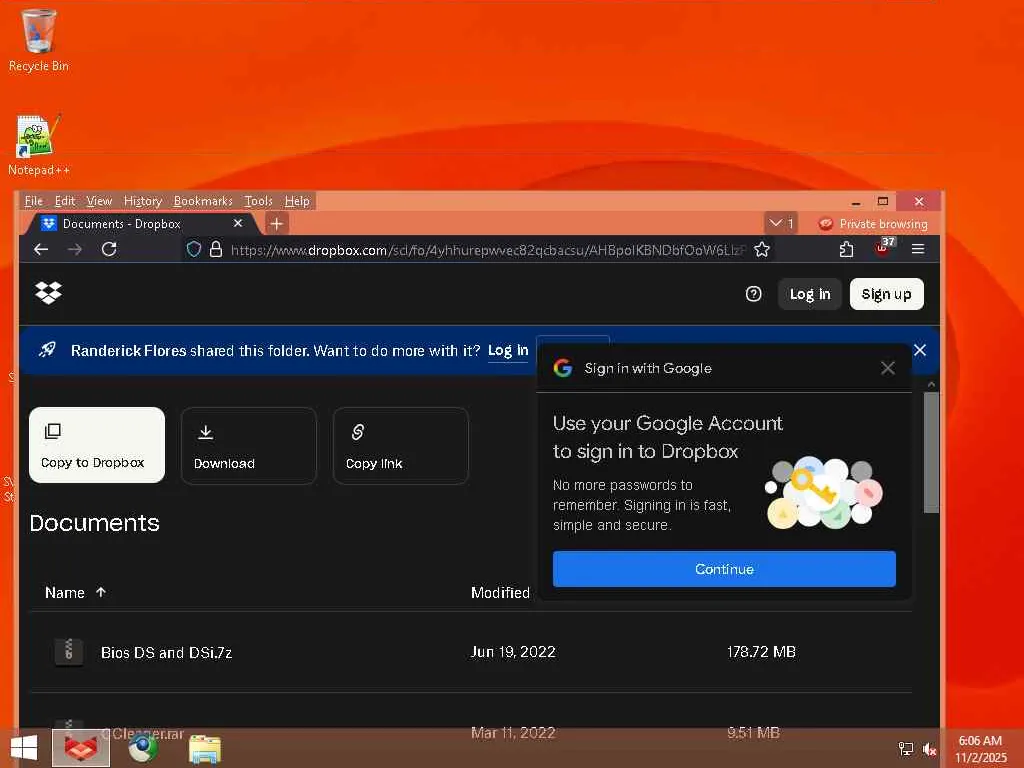Click the taskbar clock showing 6:06 AM
The height and width of the screenshot is (768, 1024).
980,749
